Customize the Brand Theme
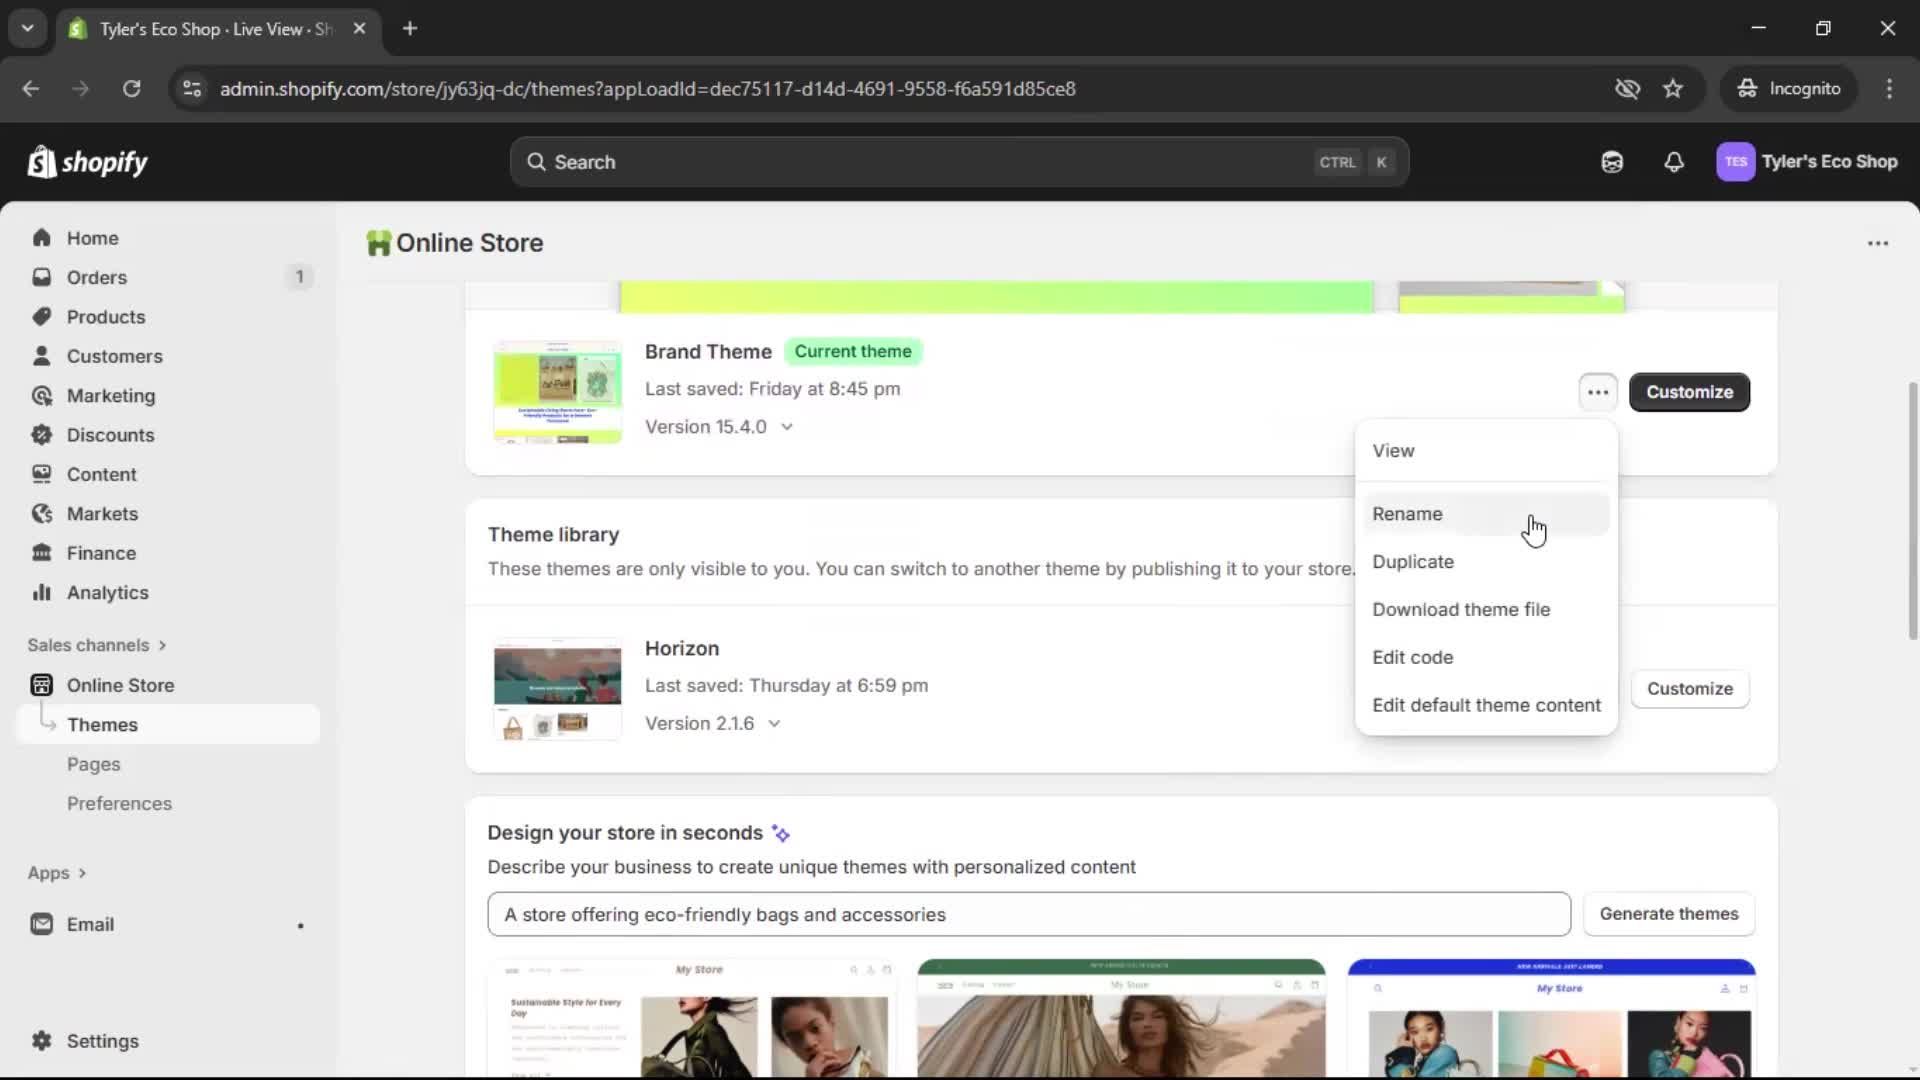Image resolution: width=1920 pixels, height=1080 pixels. coord(1689,392)
